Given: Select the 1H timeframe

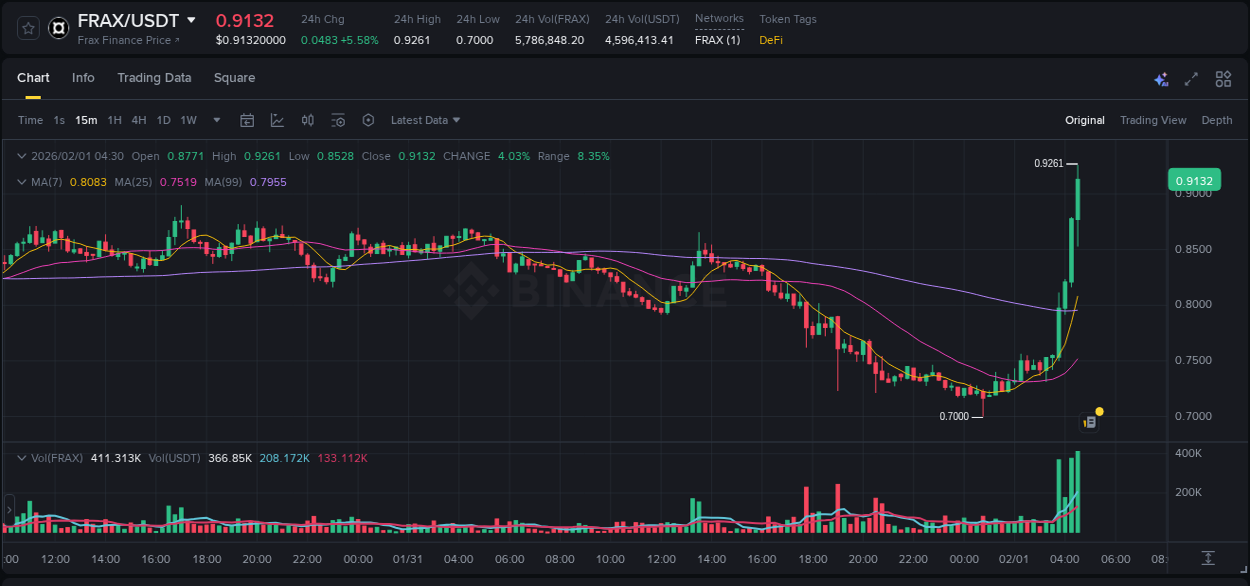Looking at the screenshot, I should (115, 120).
